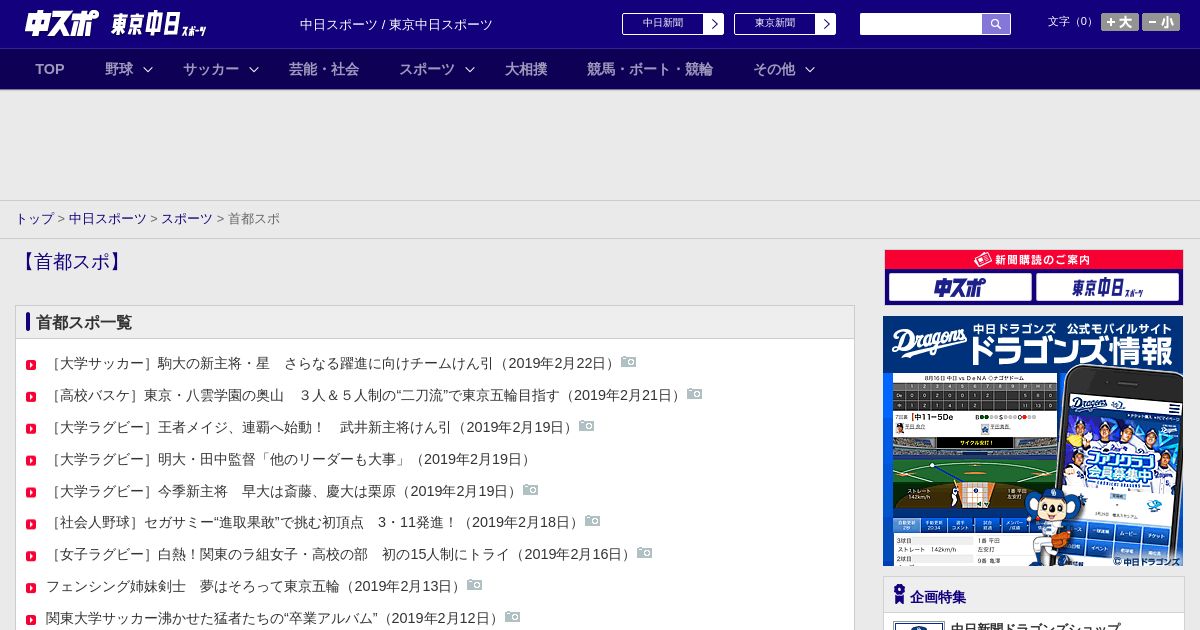Expand the 野球 dropdown chevron
The width and height of the screenshot is (1200, 630).
click(148, 69)
